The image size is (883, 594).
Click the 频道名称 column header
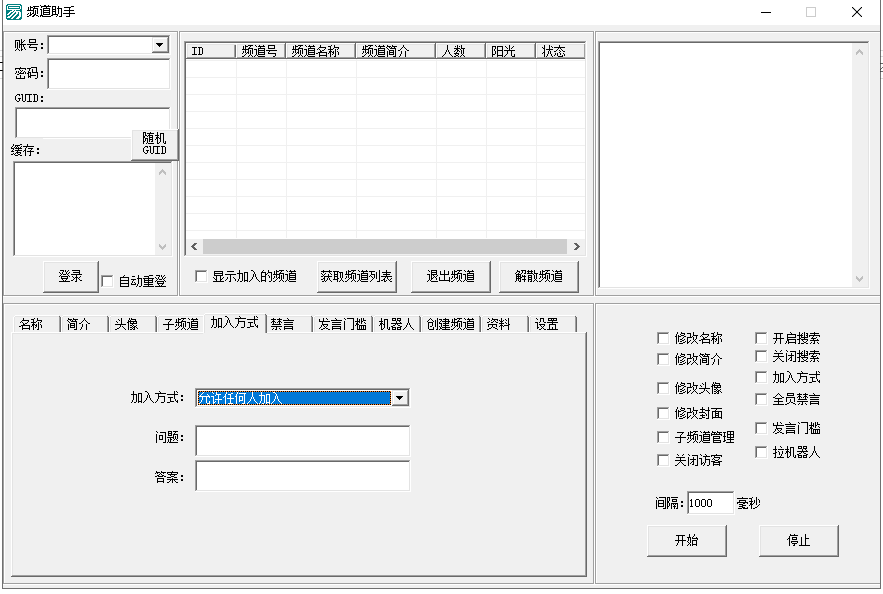tap(320, 51)
